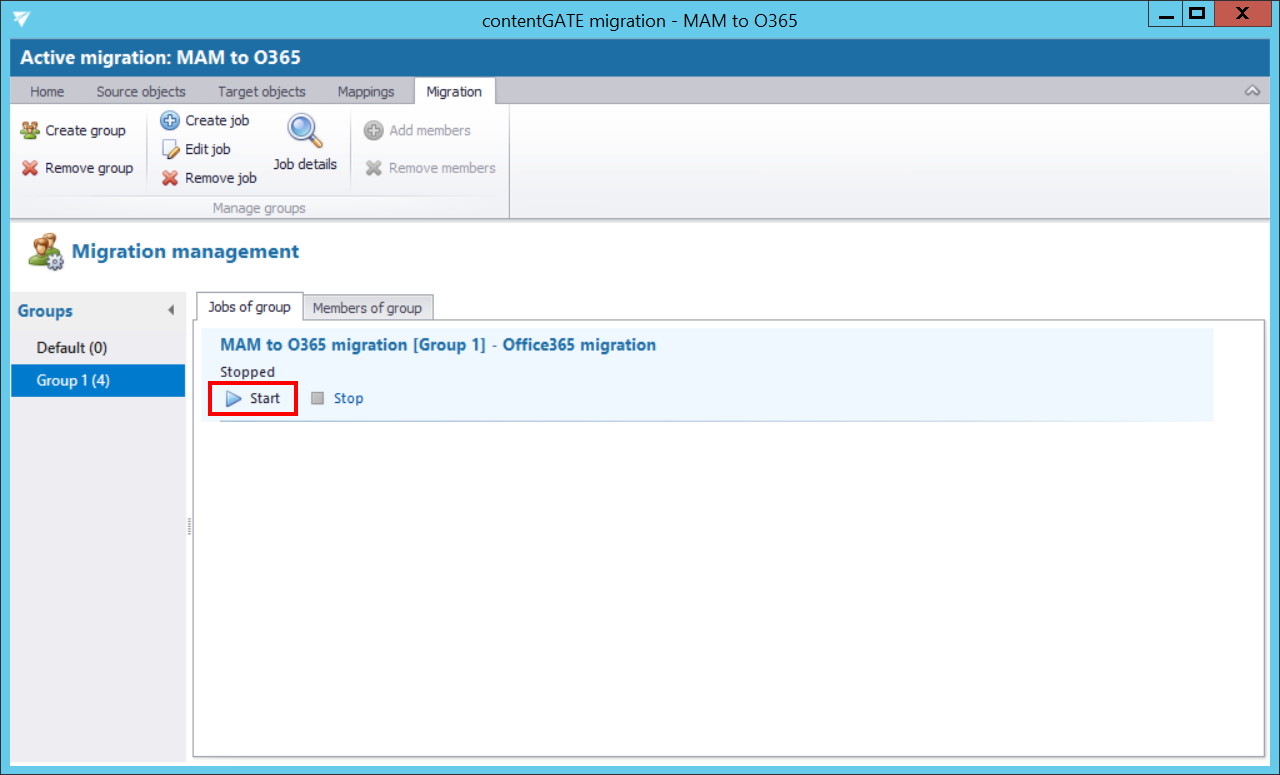Click the Create job plus icon
The image size is (1280, 775).
(x=170, y=121)
